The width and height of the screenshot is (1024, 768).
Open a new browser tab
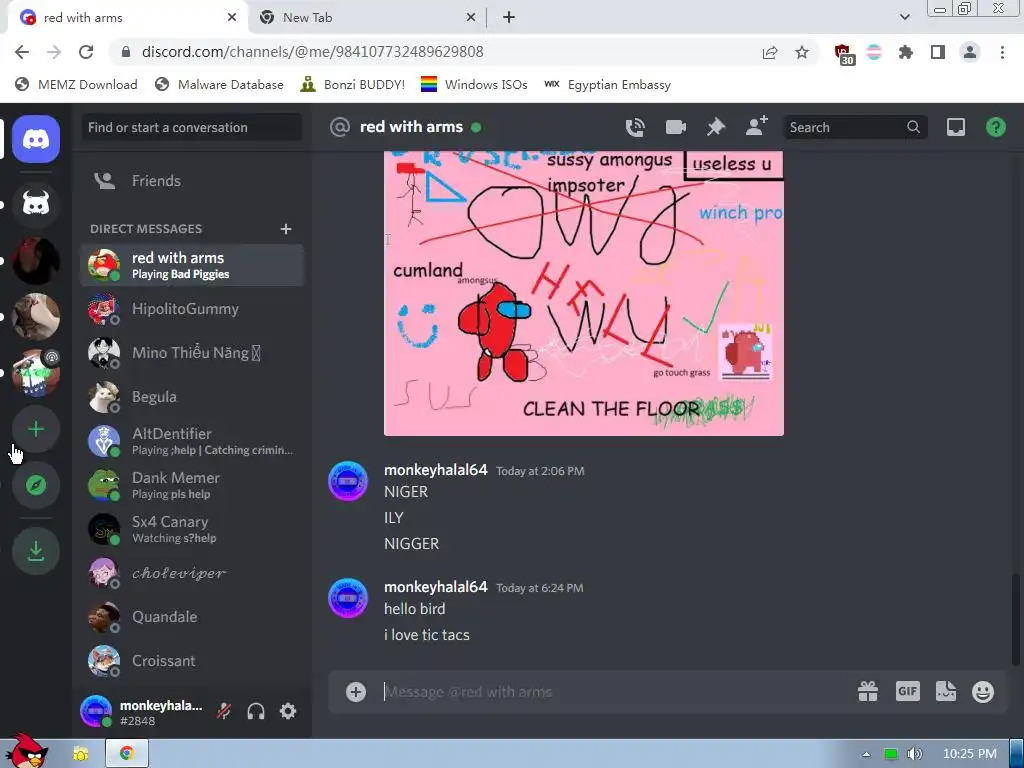[x=509, y=18]
